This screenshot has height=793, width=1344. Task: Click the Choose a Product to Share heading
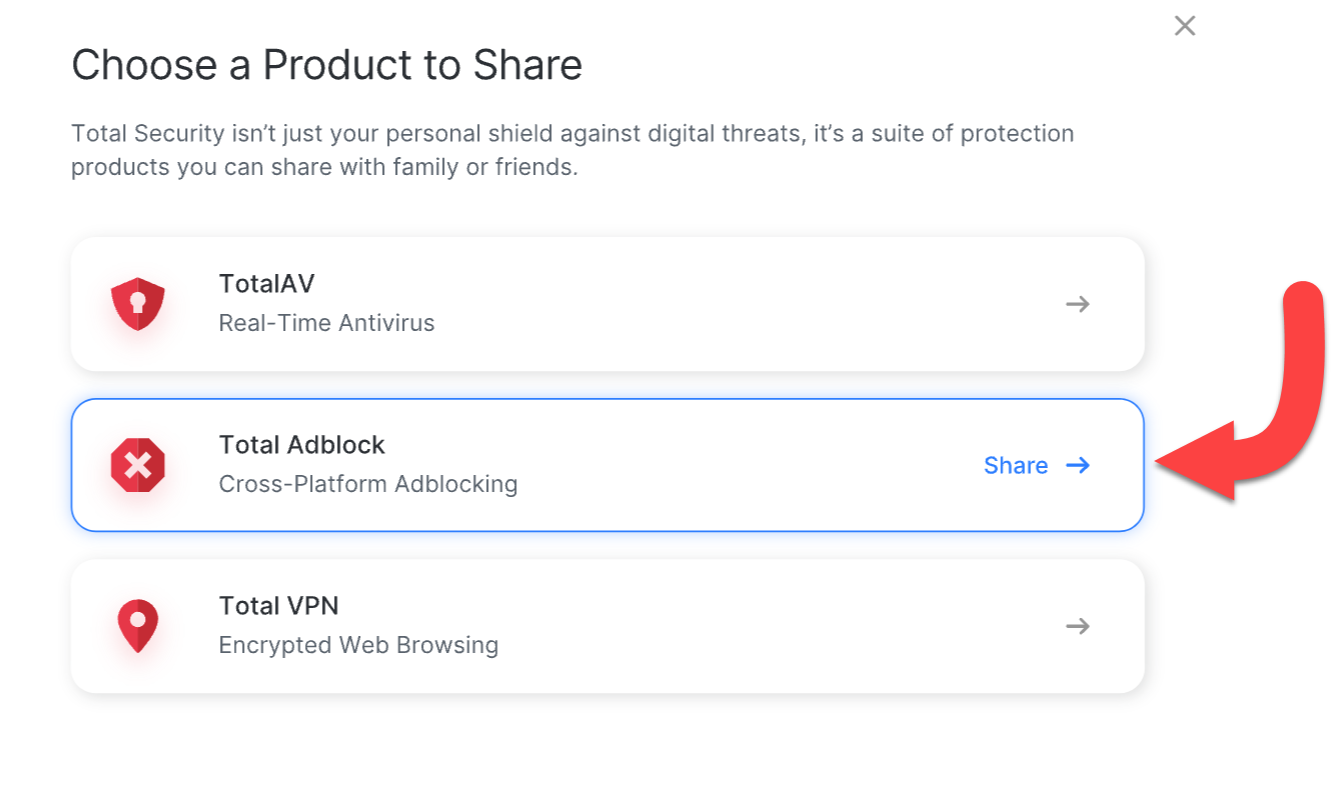pos(327,66)
